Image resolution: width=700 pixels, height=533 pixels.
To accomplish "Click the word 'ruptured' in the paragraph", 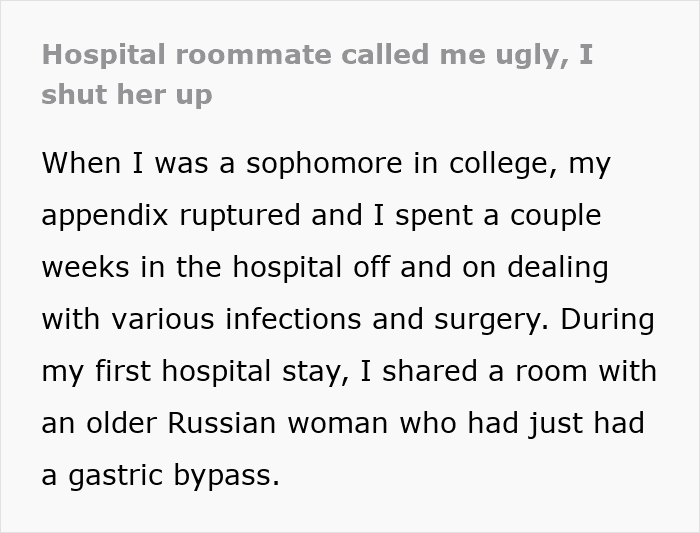I will [x=240, y=216].
